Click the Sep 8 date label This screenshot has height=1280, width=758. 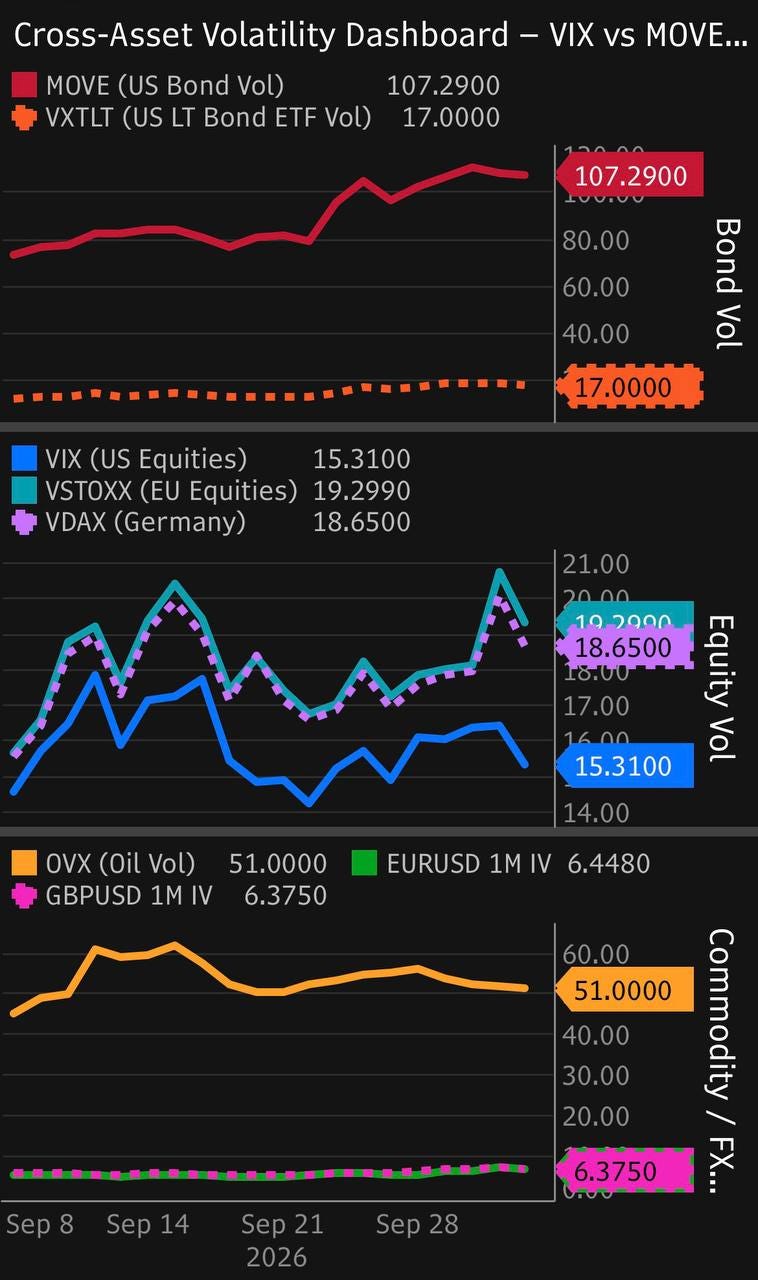point(40,1225)
